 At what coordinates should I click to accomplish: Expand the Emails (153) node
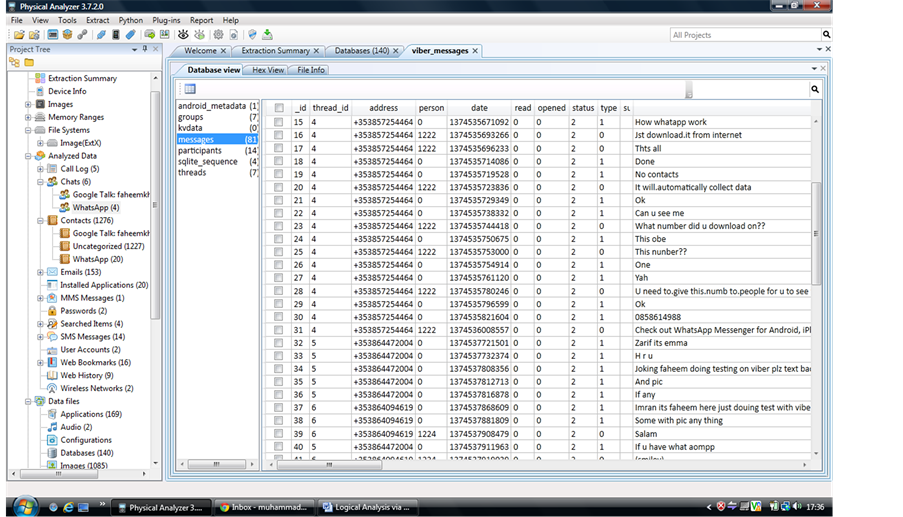(x=40, y=272)
